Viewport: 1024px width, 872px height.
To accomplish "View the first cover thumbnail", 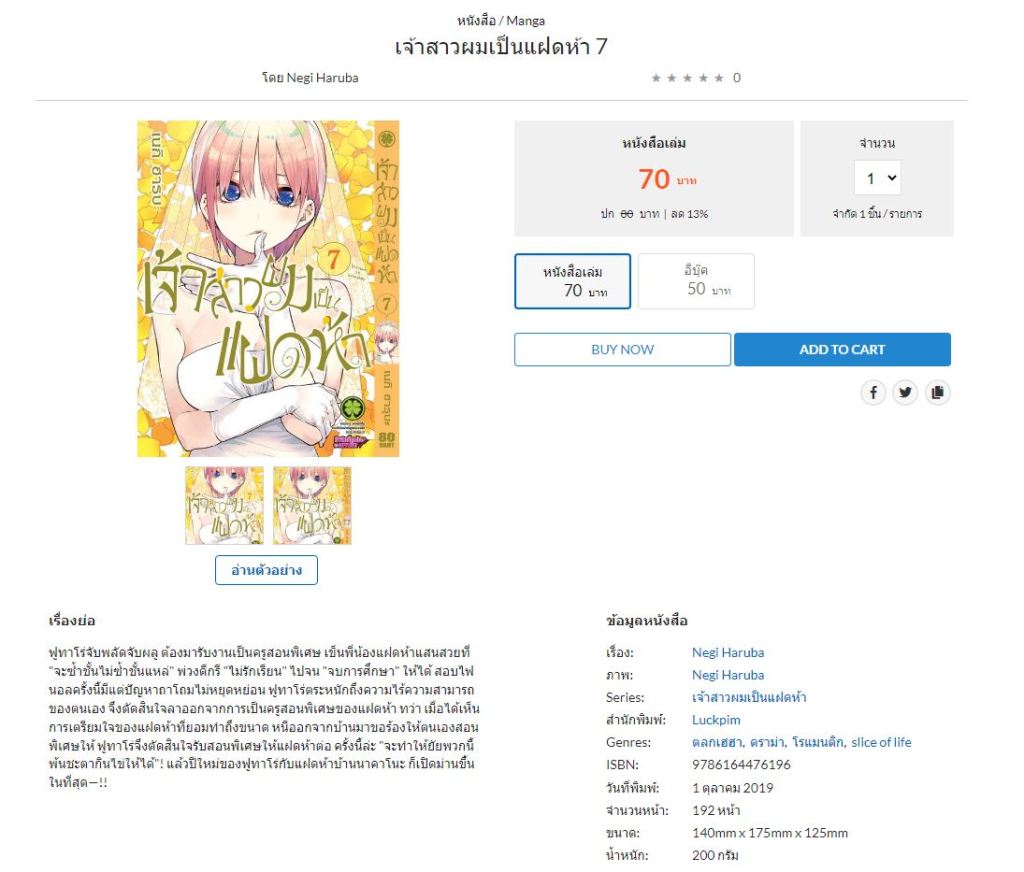I will [224, 506].
